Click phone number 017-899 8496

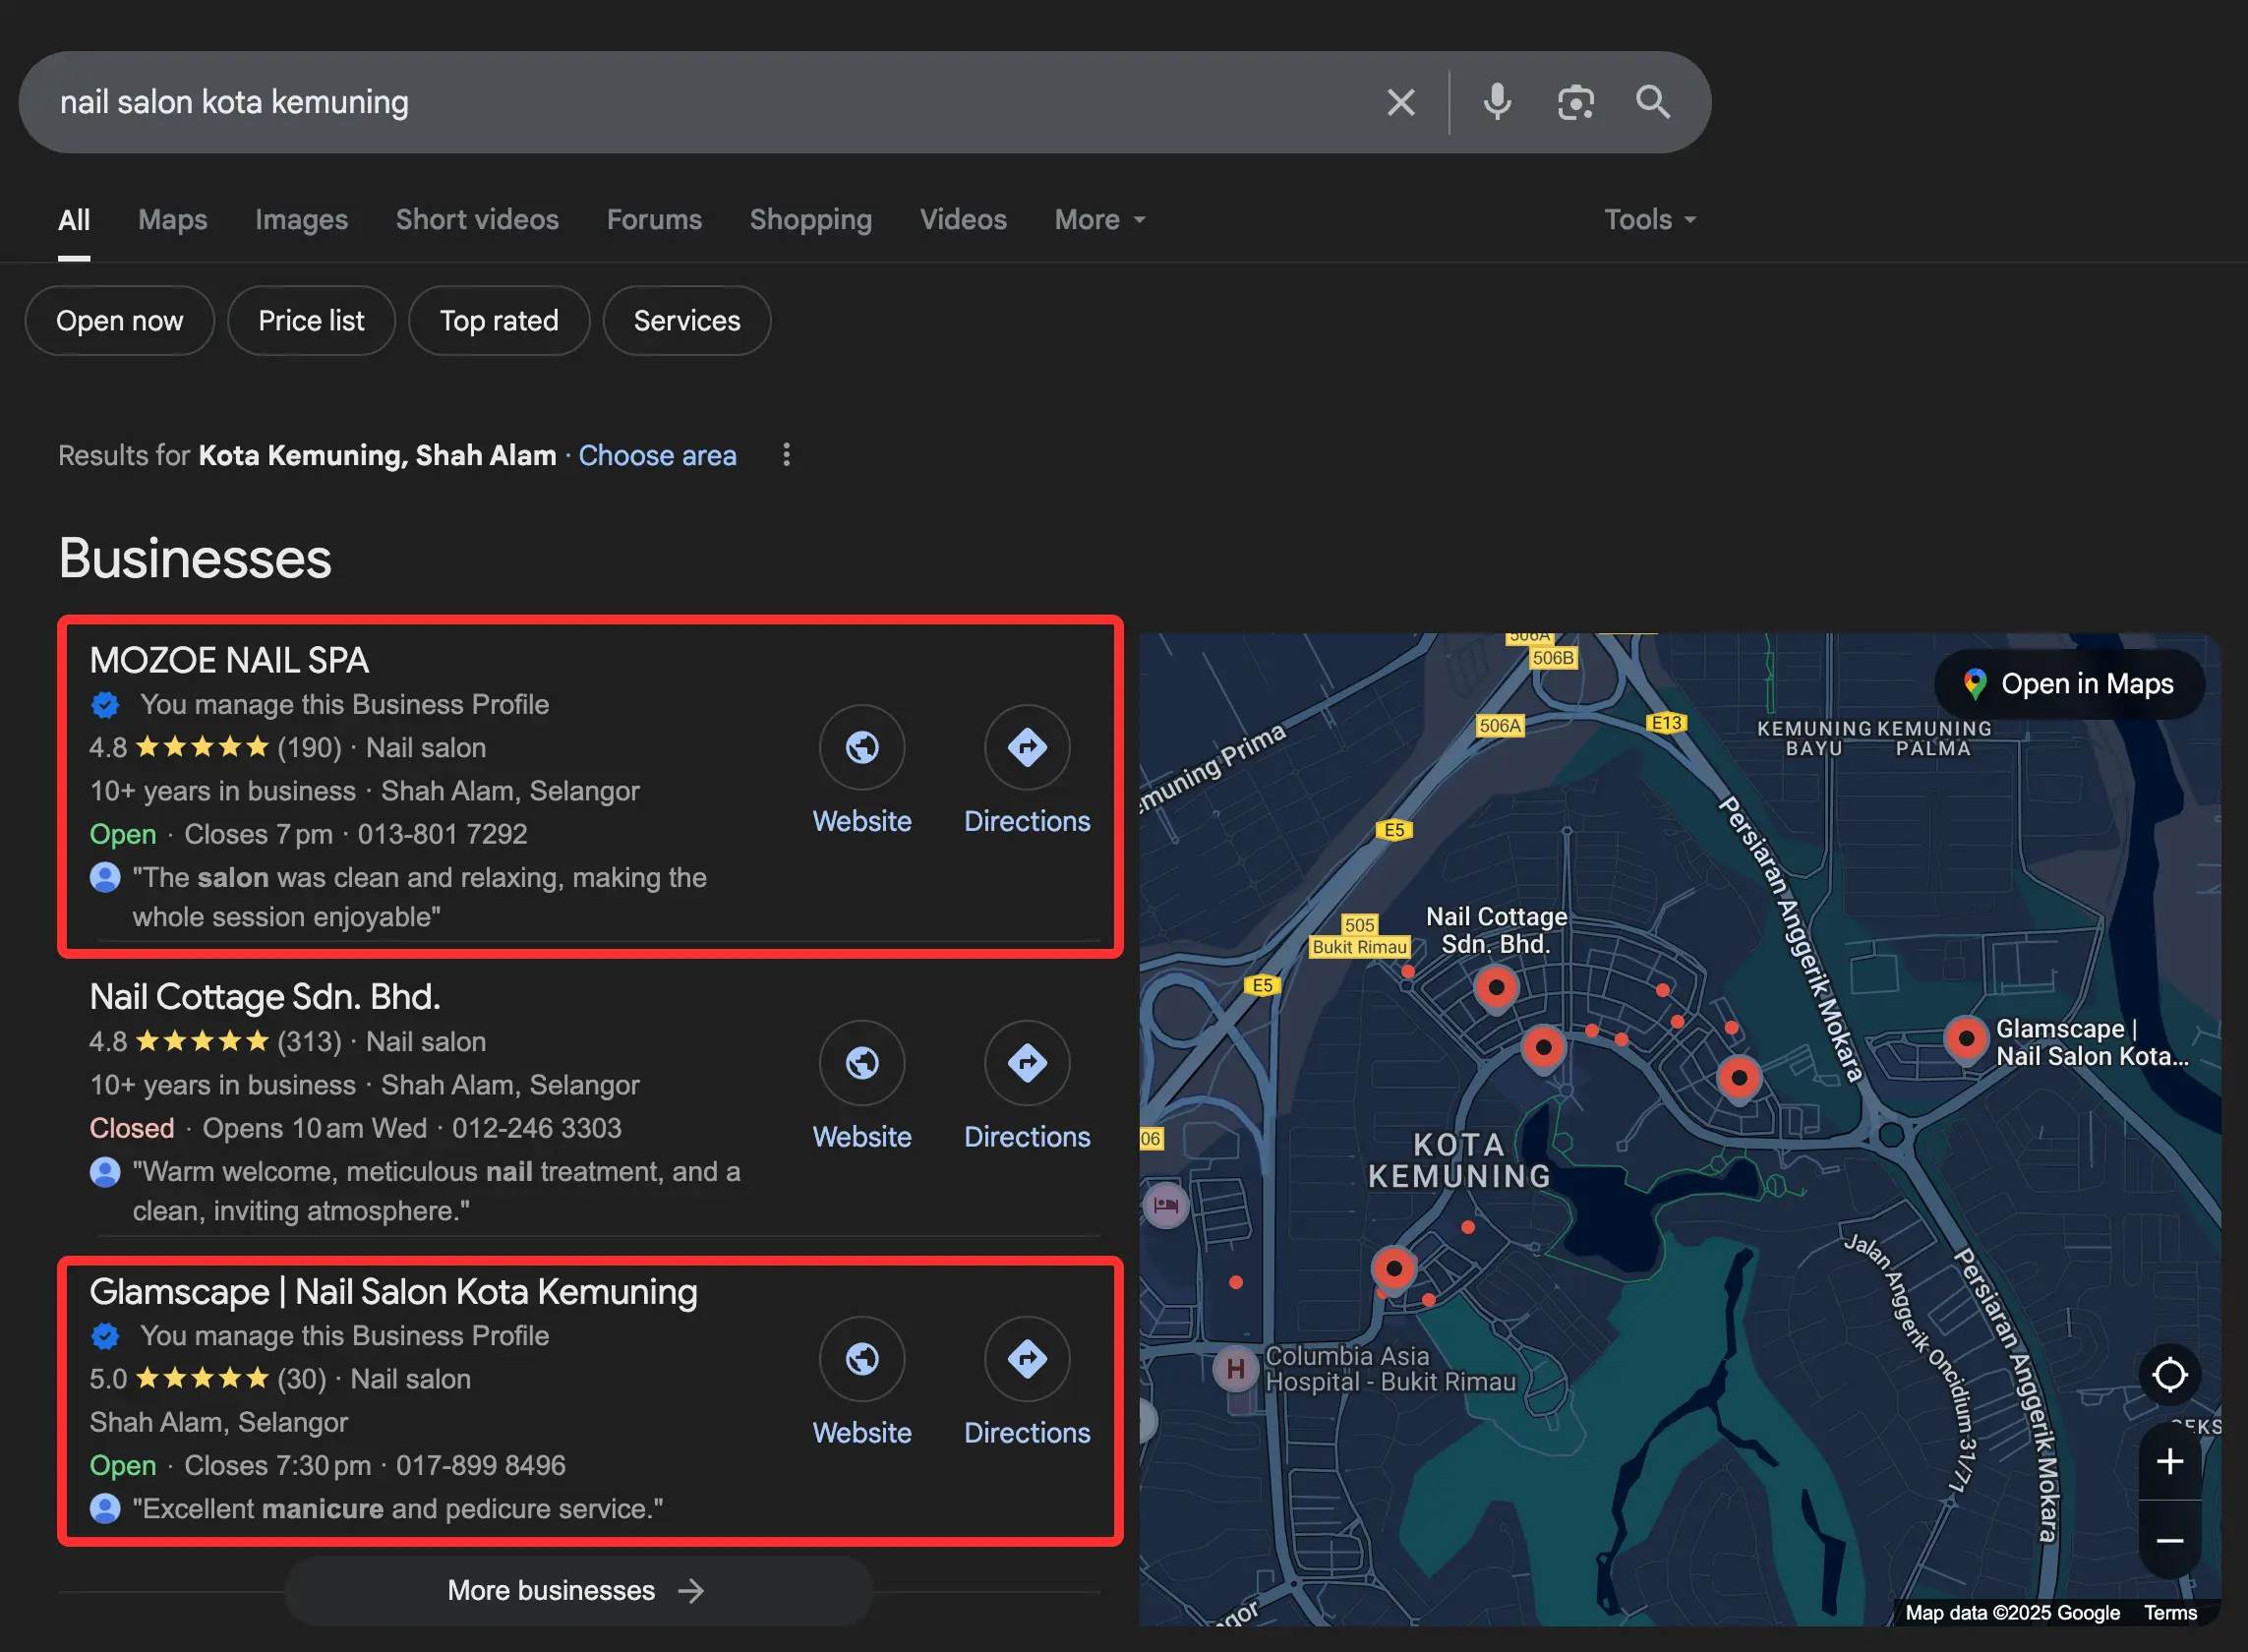pos(481,1465)
